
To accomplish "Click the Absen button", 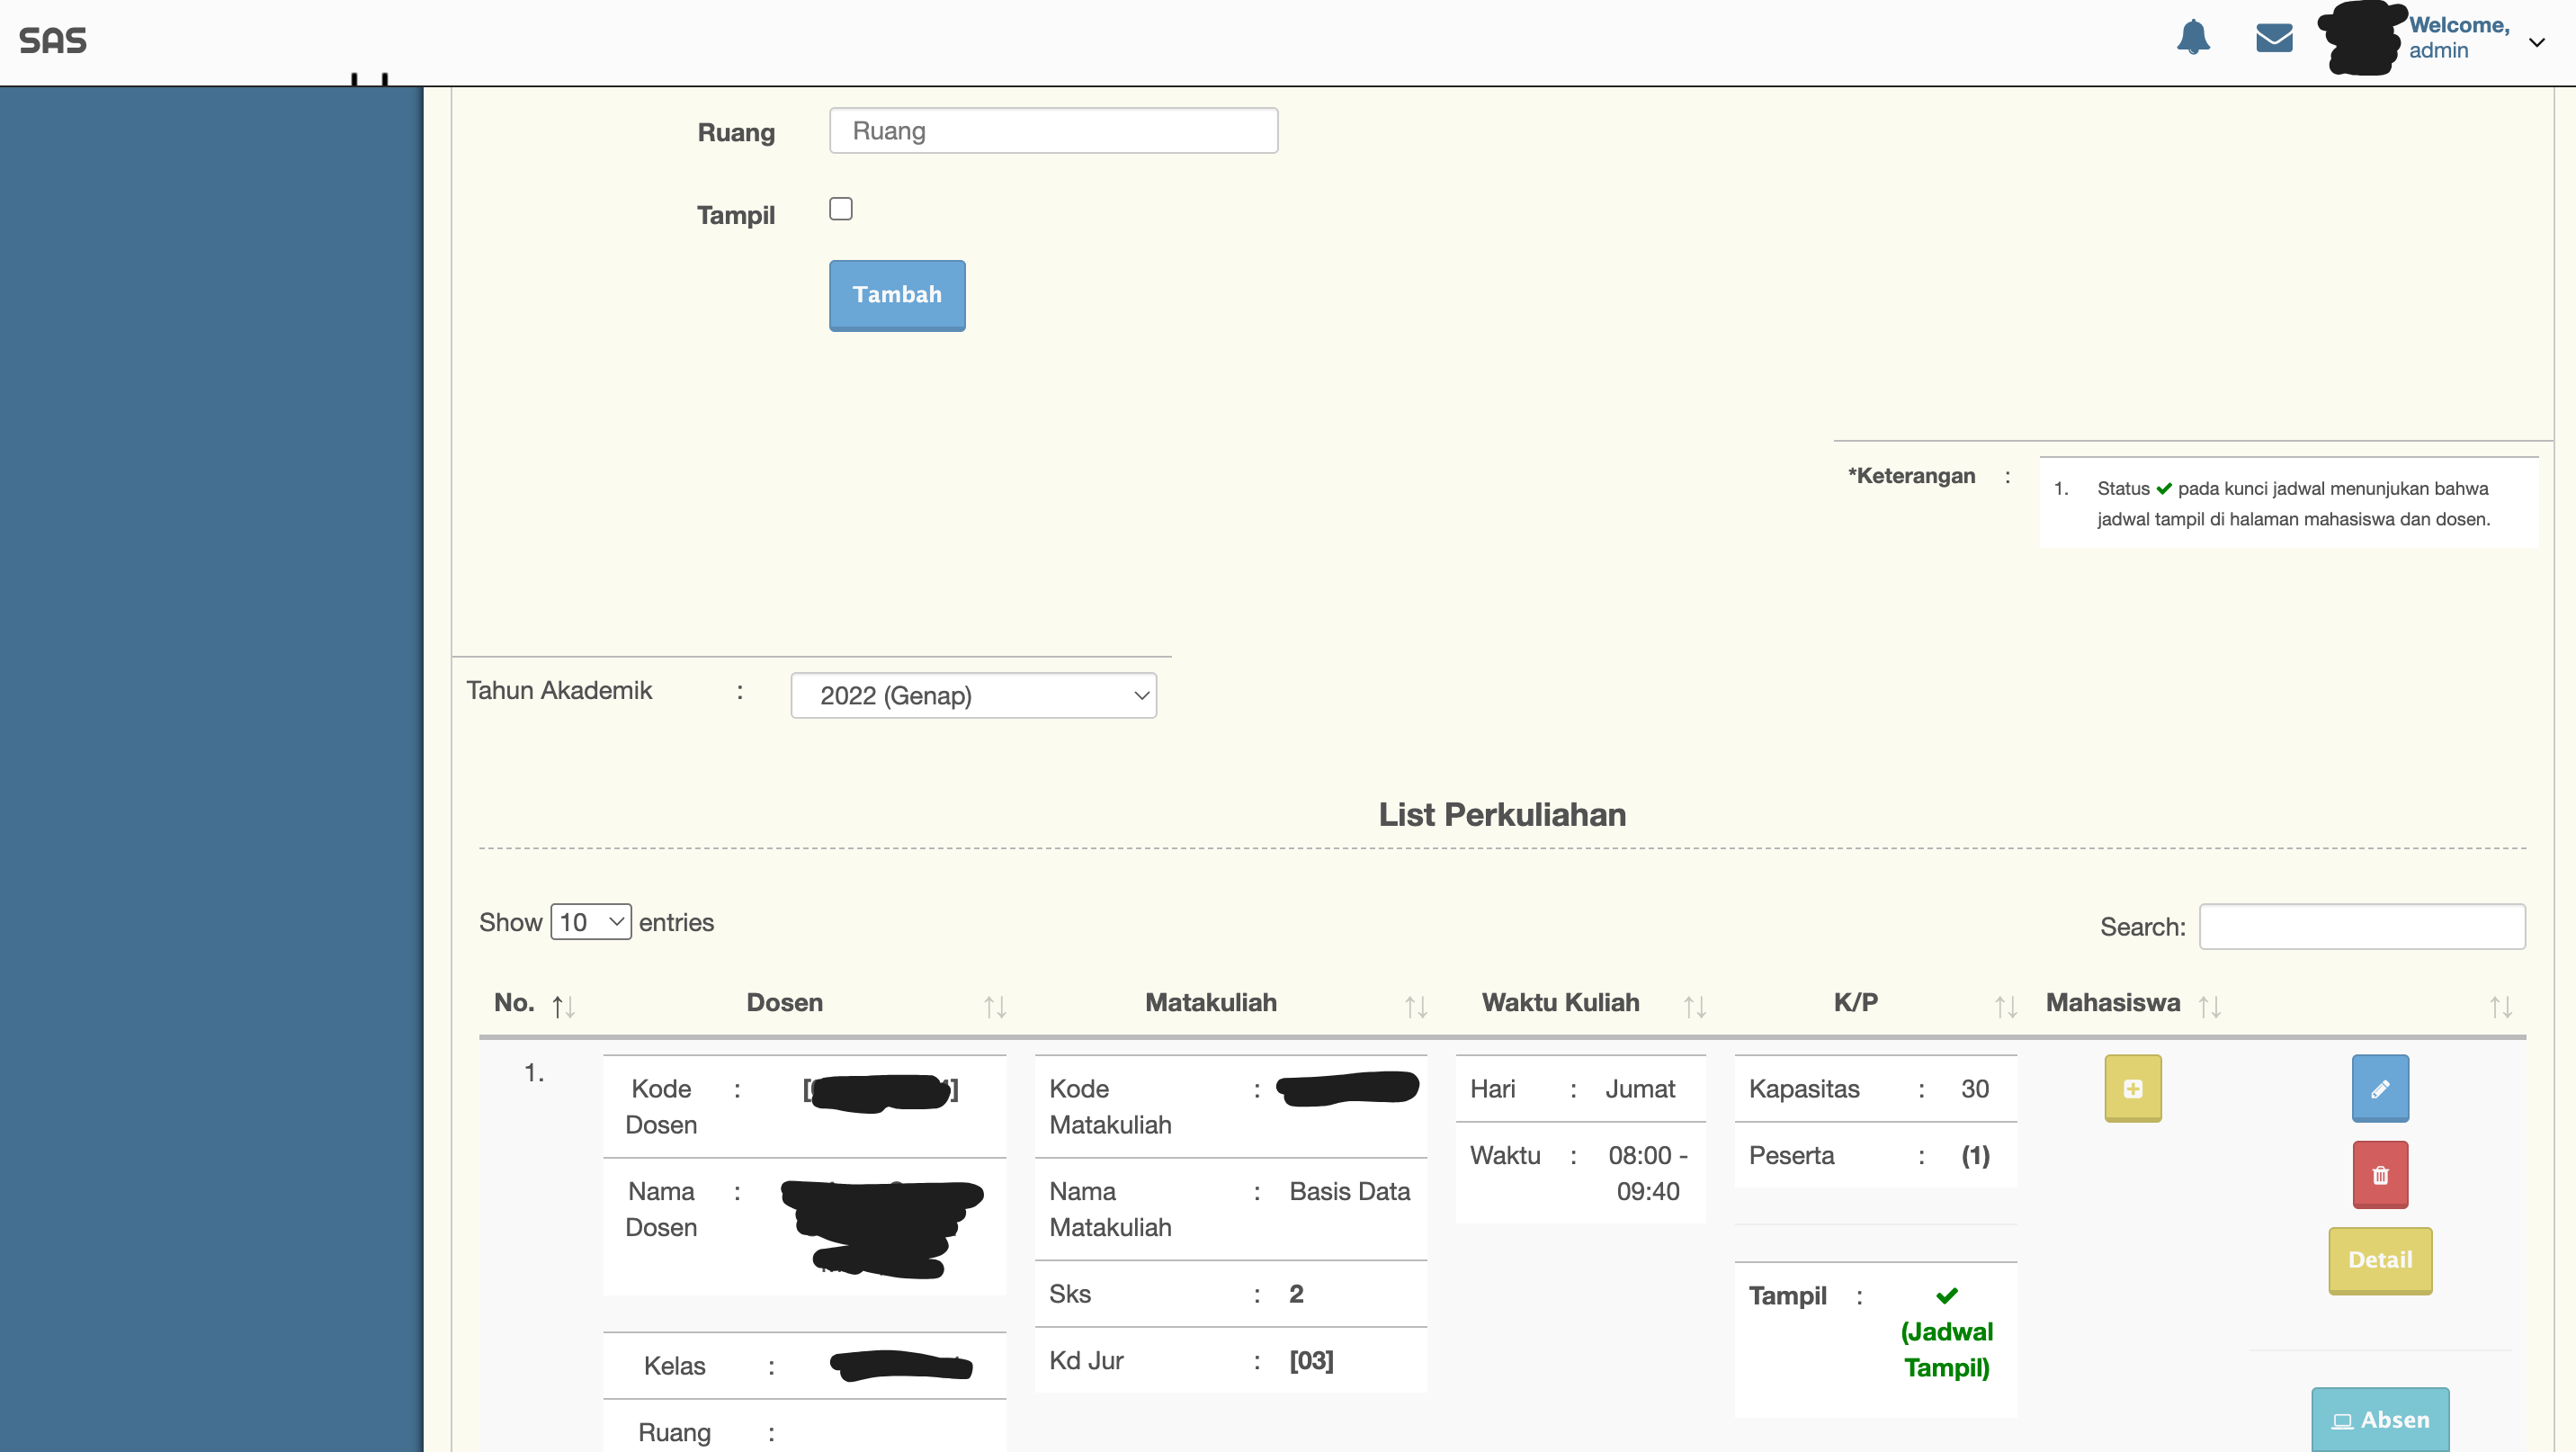I will (2379, 1420).
